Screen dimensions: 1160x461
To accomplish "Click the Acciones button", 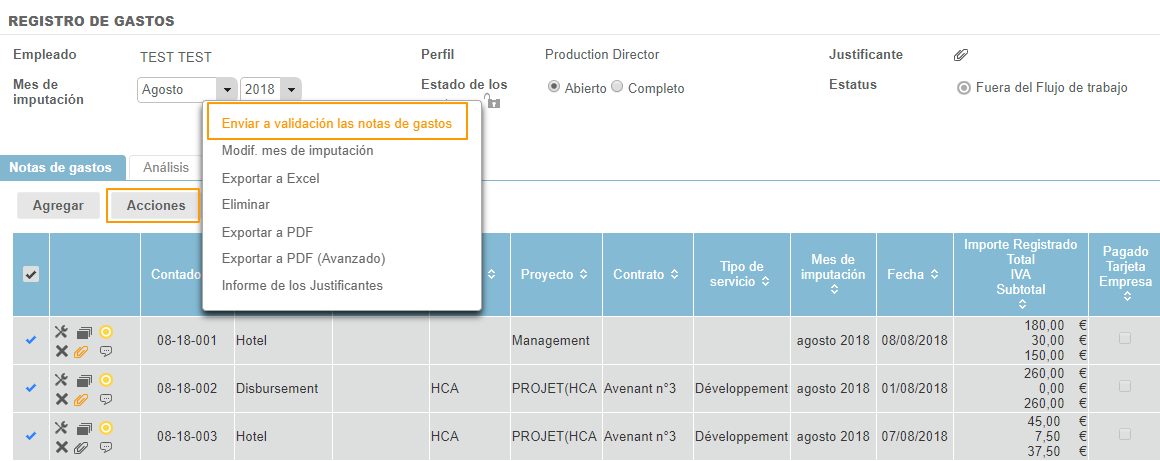I will (155, 205).
